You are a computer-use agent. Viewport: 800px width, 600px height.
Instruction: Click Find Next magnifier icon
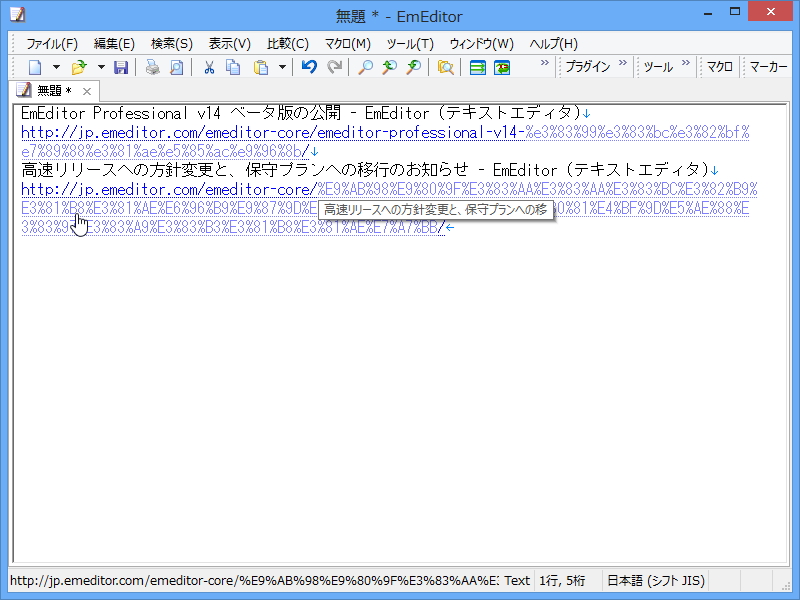(414, 67)
